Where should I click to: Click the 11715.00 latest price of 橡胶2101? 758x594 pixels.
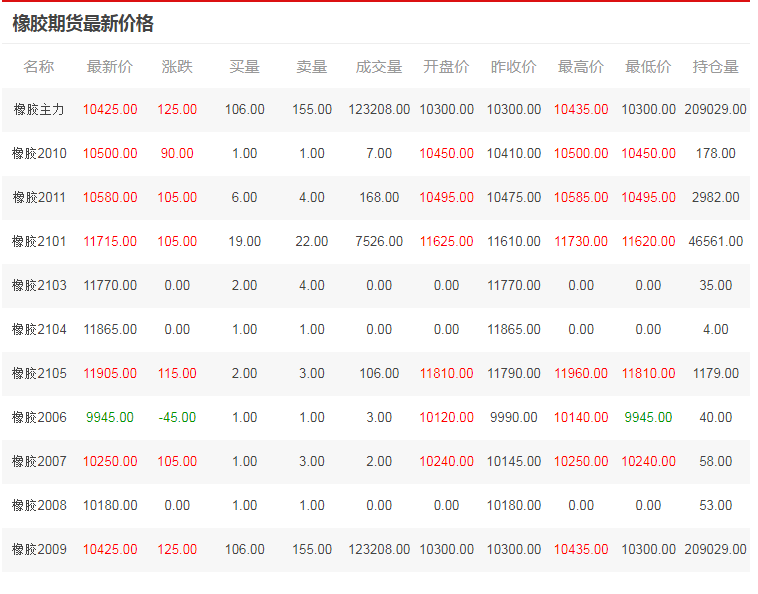point(110,241)
